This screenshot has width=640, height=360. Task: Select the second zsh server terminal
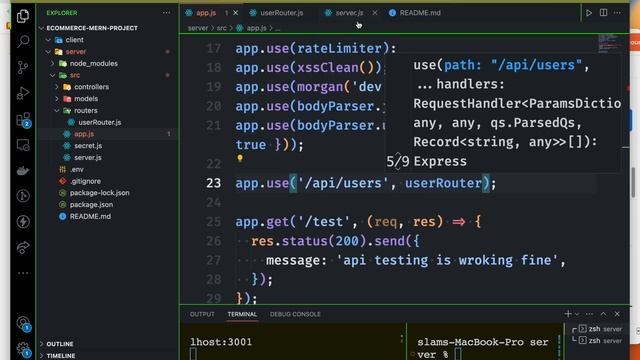[x=600, y=340]
